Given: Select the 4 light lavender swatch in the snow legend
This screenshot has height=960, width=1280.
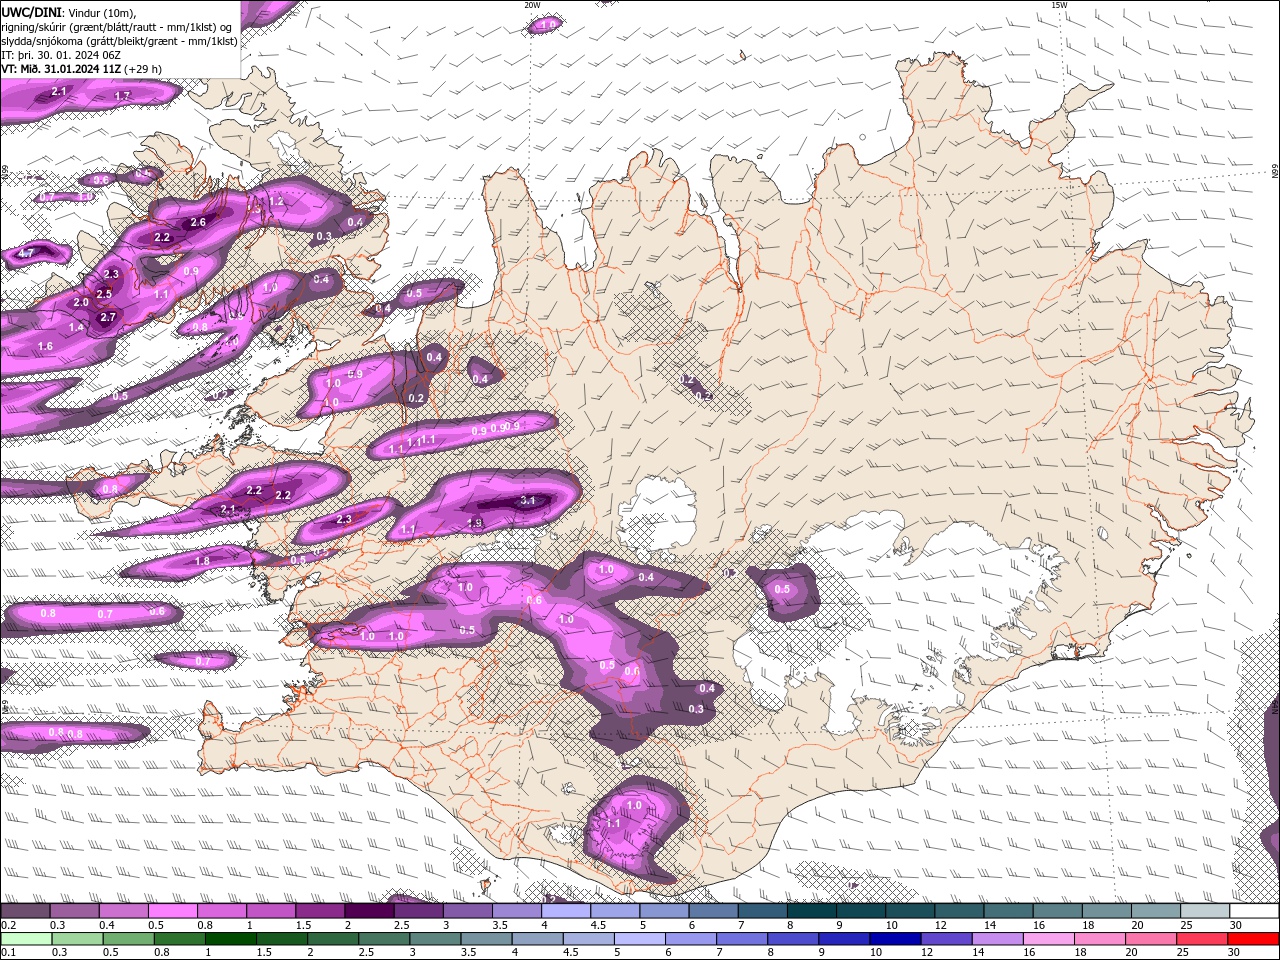Looking at the screenshot, I should pyautogui.click(x=566, y=911).
